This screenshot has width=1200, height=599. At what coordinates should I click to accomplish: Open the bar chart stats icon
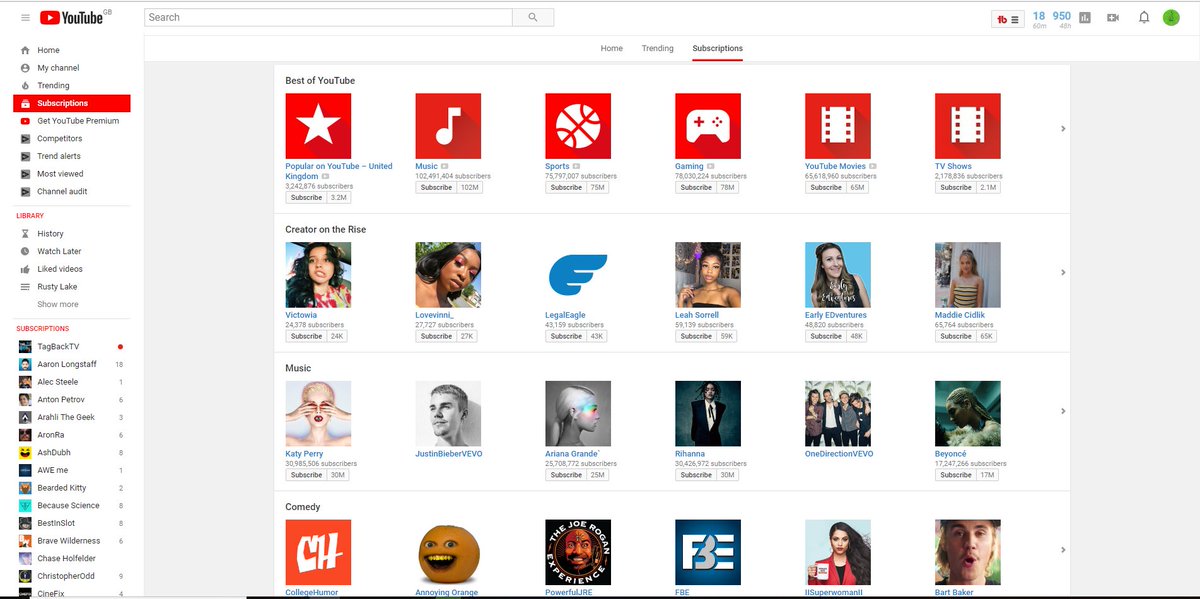coord(1085,18)
